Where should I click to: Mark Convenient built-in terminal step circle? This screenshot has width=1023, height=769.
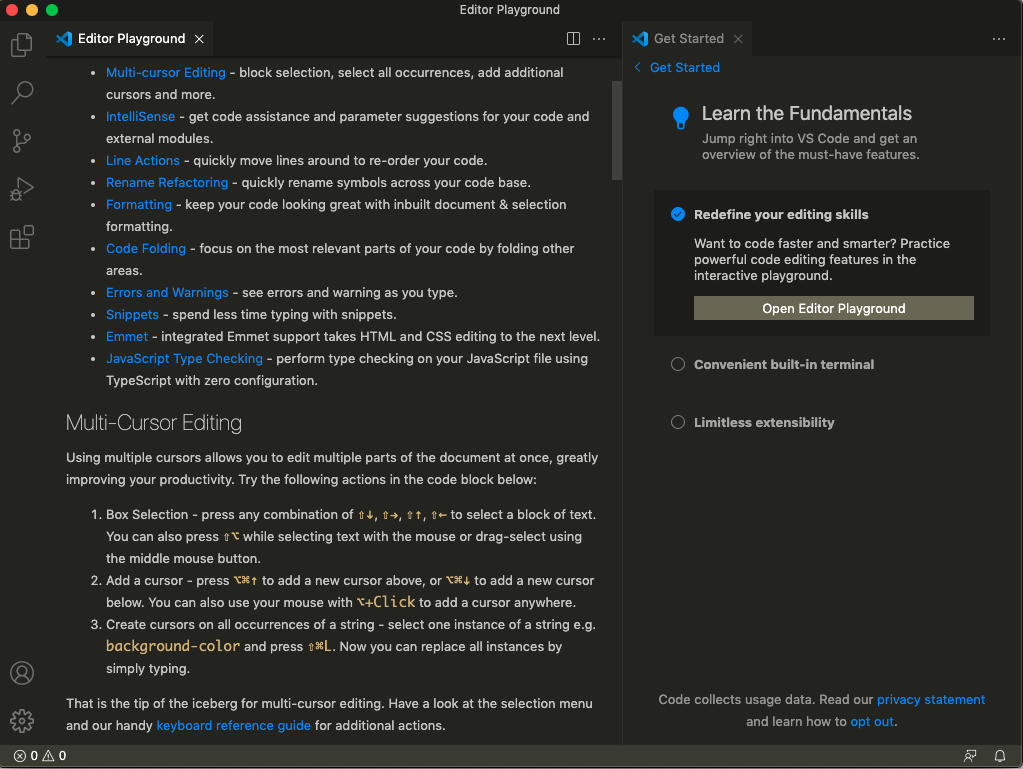(x=678, y=364)
